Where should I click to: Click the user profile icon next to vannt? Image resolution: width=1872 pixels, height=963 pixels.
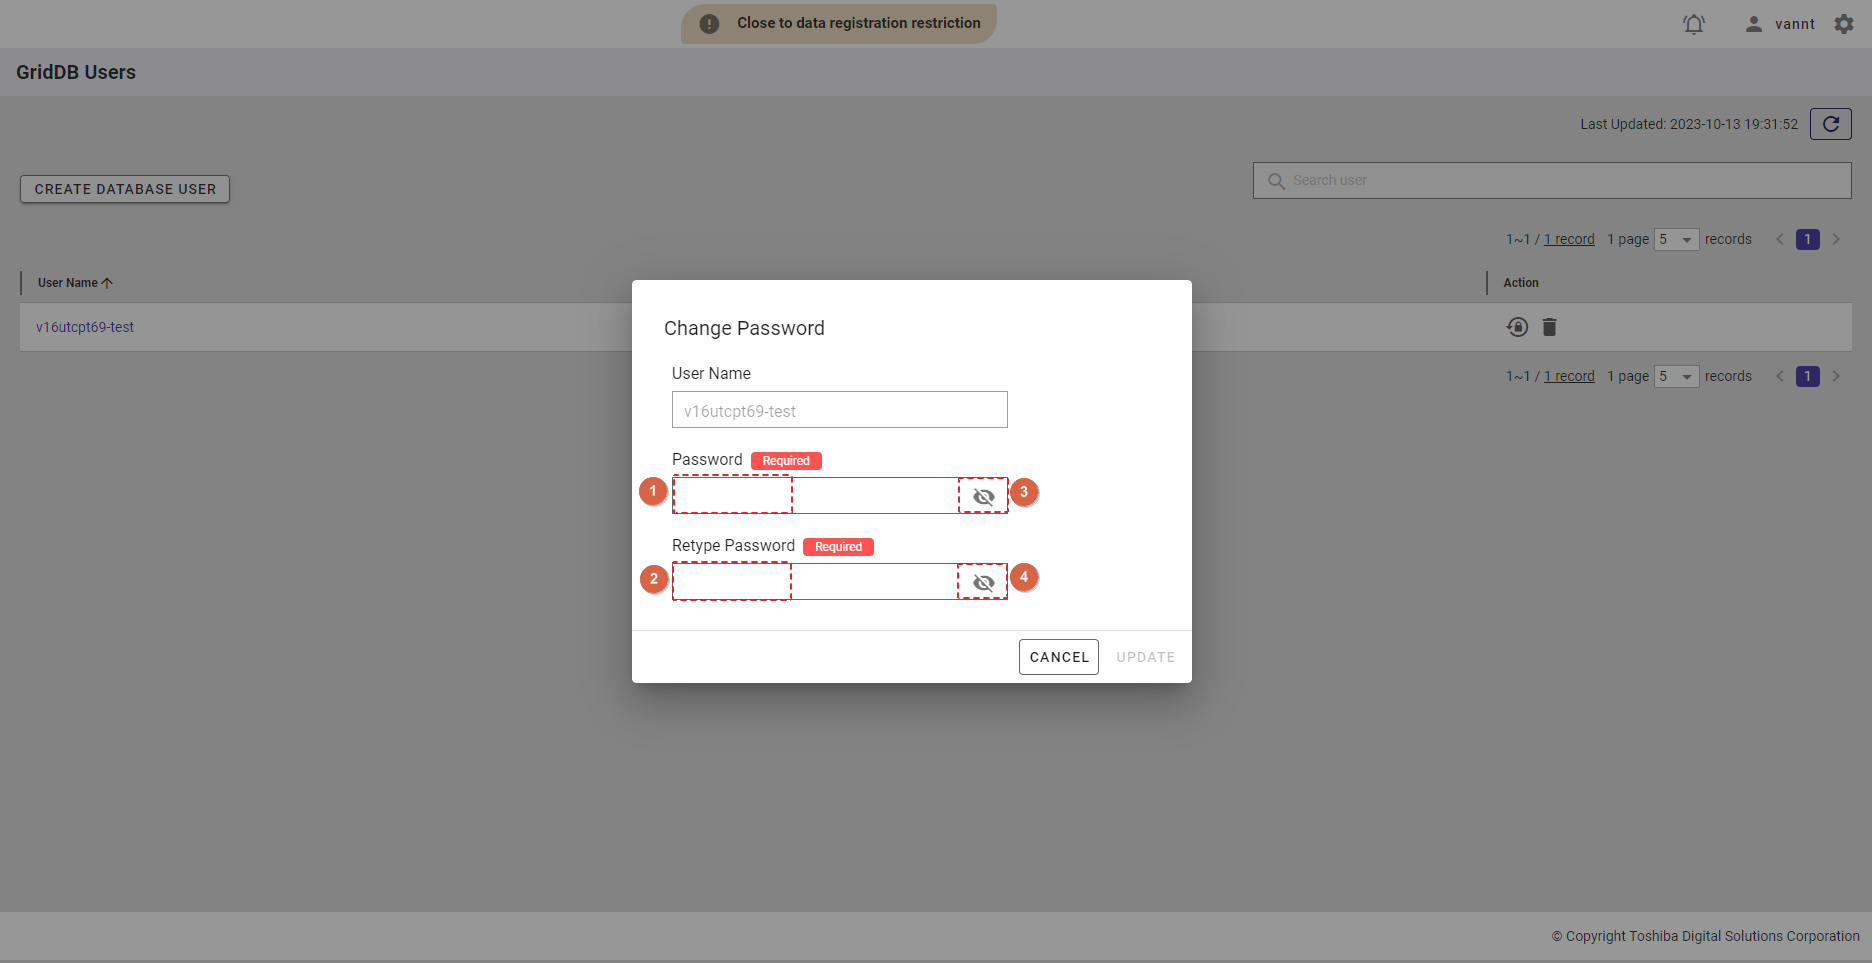(x=1753, y=24)
